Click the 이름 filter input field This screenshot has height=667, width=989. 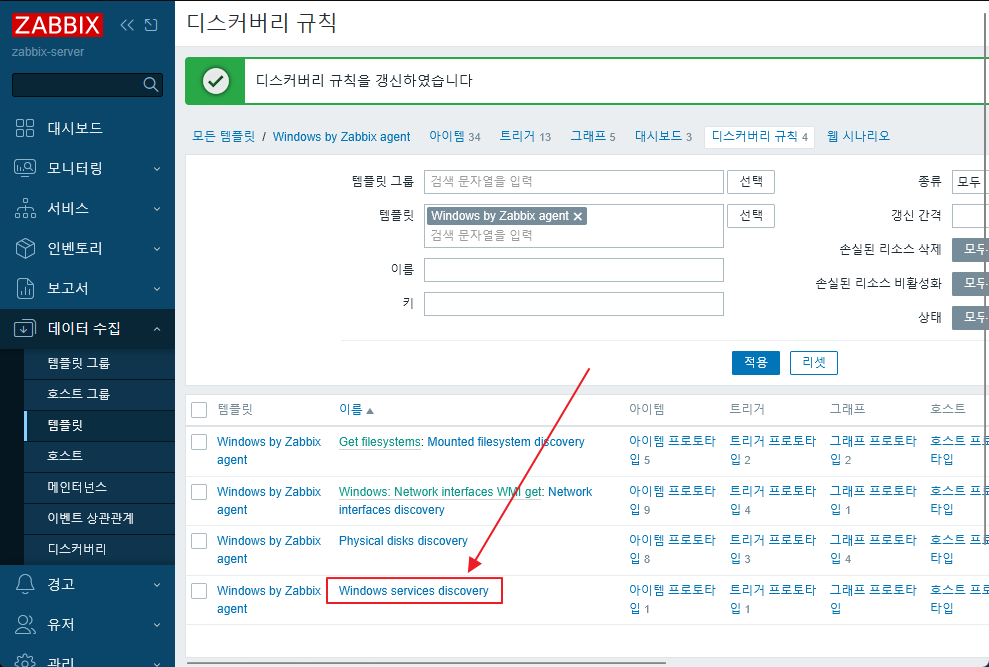[x=573, y=270]
